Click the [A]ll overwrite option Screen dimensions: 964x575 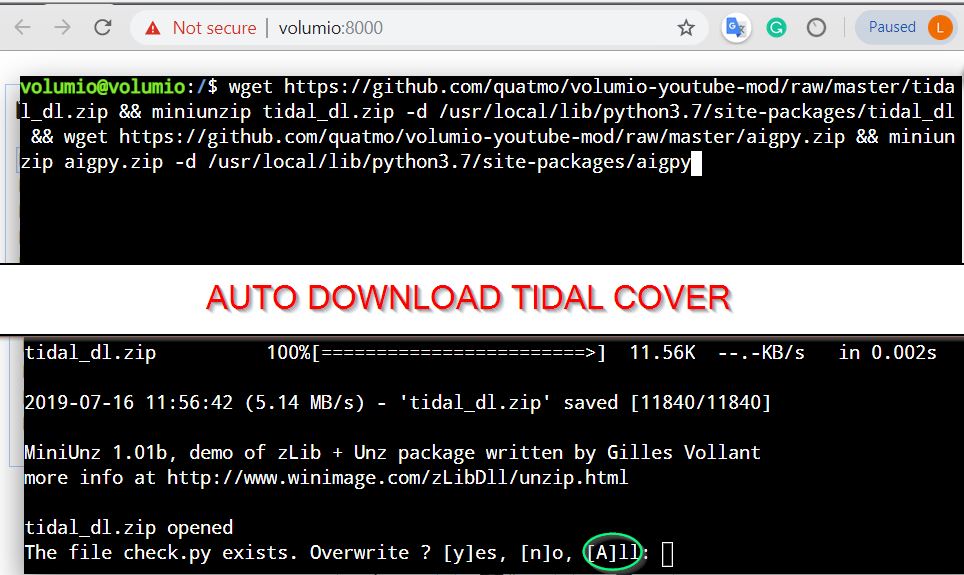click(x=612, y=552)
